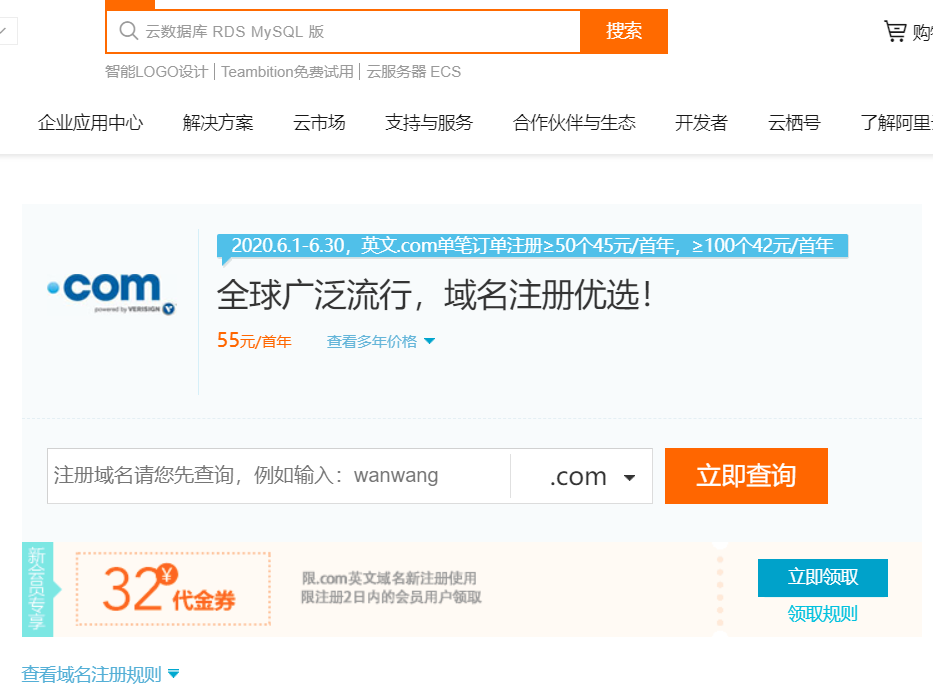Click the 新会员专享 tag
Screen dimensions: 933x692
37,589
